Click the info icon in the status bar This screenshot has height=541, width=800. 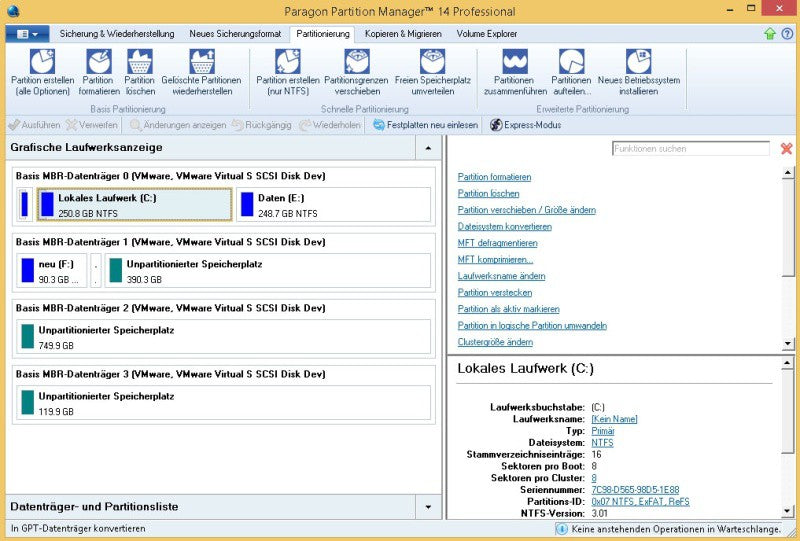click(561, 529)
